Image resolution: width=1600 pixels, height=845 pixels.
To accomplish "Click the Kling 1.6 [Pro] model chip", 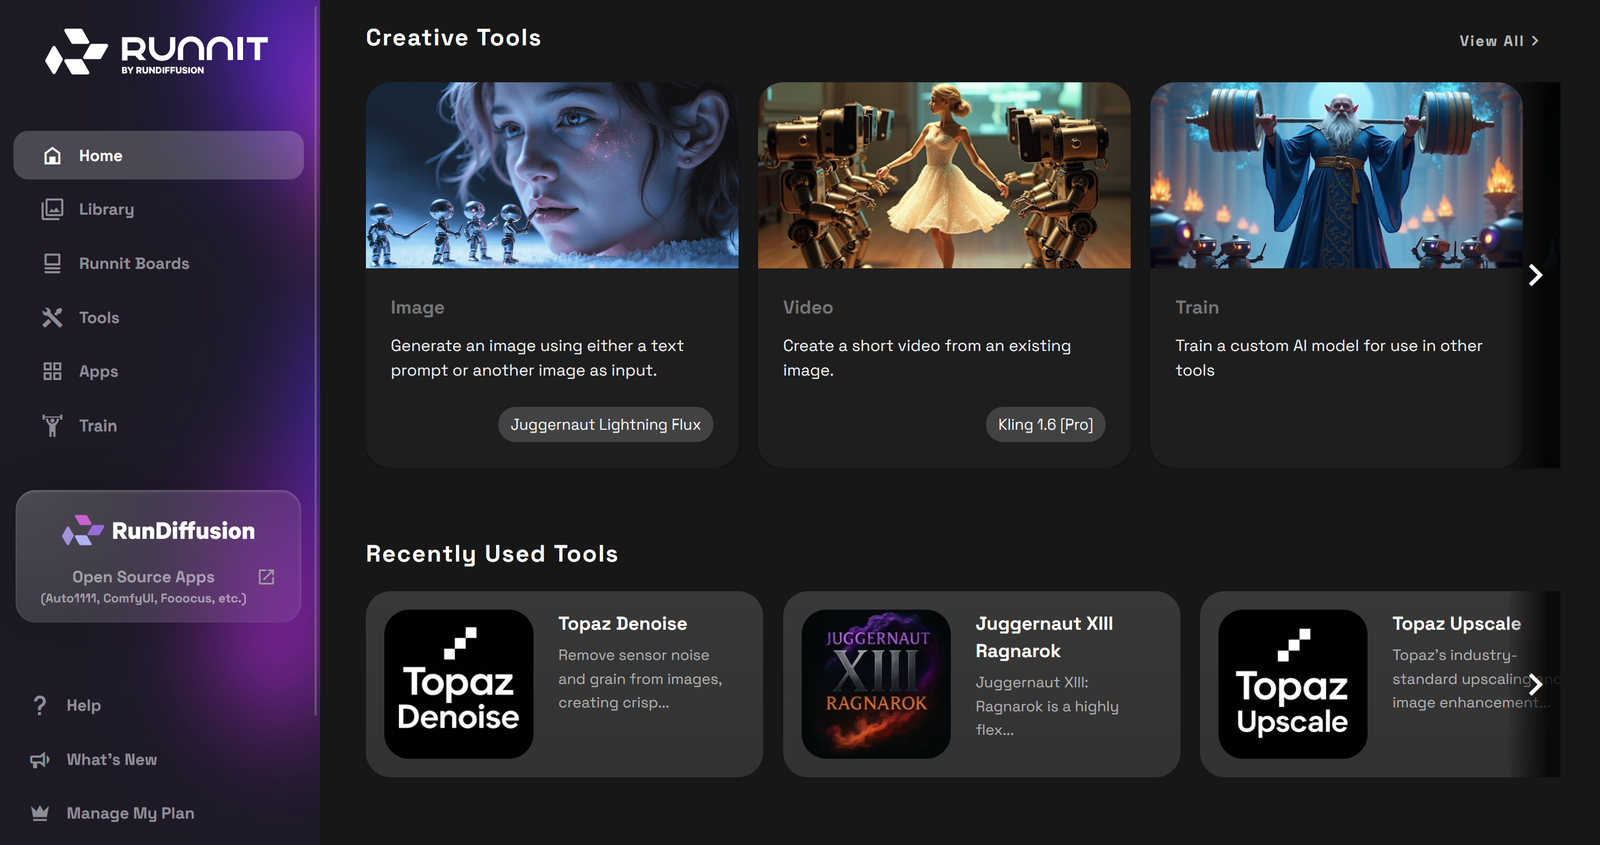I will point(1045,424).
